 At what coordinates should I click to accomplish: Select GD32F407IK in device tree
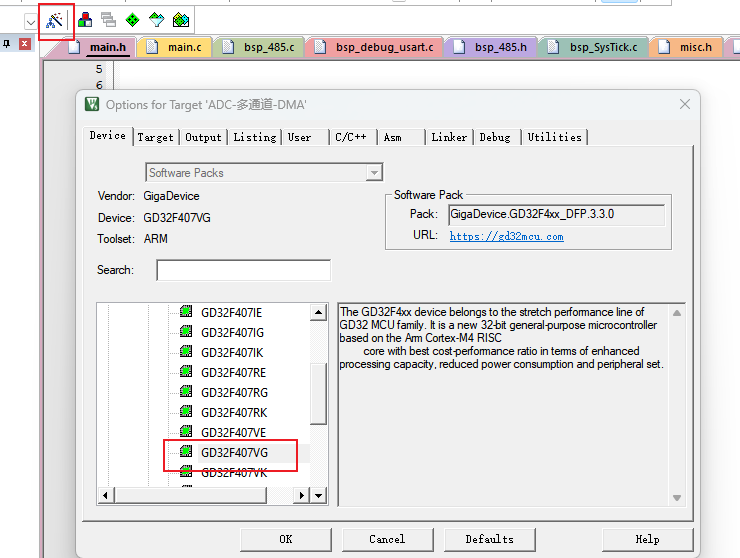(x=232, y=353)
